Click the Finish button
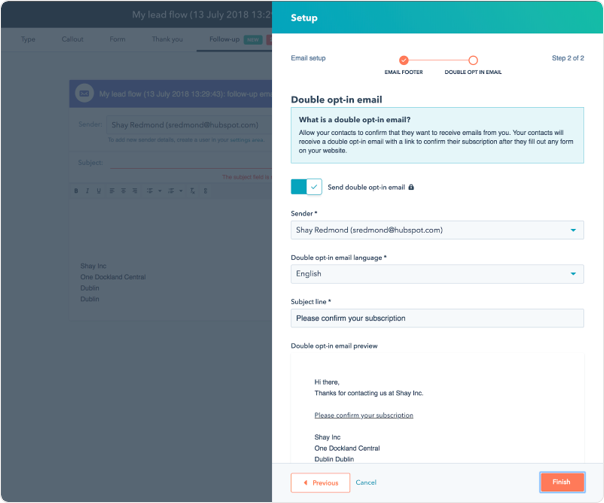Viewport: 604px width, 503px height. [x=561, y=482]
